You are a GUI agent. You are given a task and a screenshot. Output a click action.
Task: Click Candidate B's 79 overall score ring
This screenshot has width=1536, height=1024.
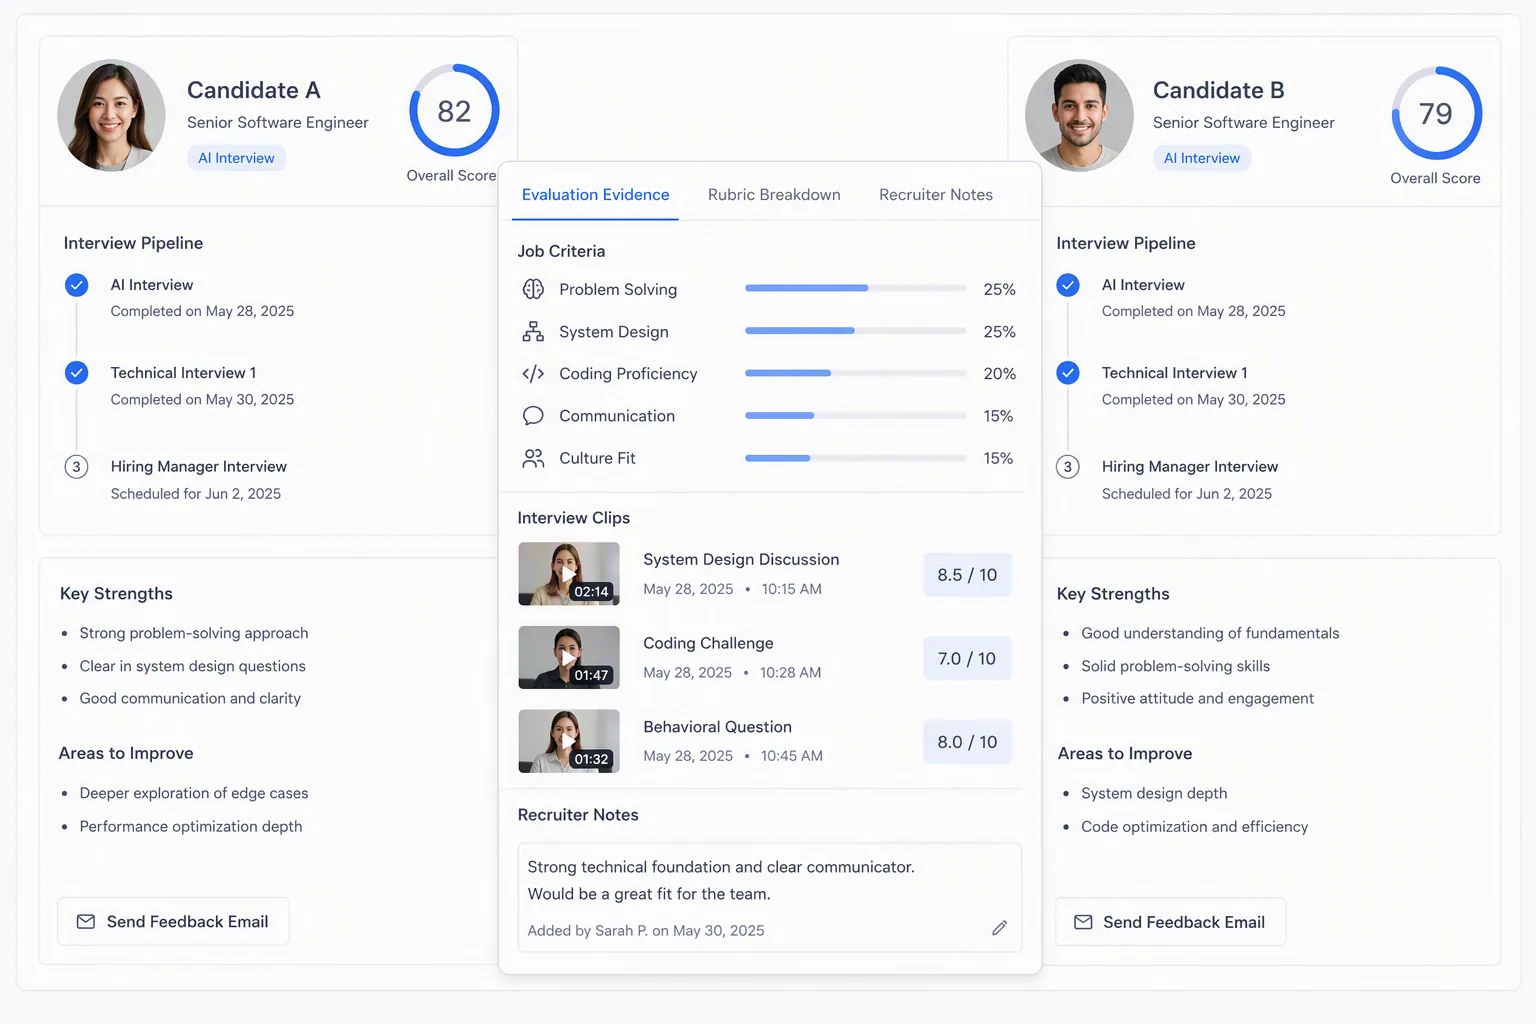click(x=1437, y=113)
